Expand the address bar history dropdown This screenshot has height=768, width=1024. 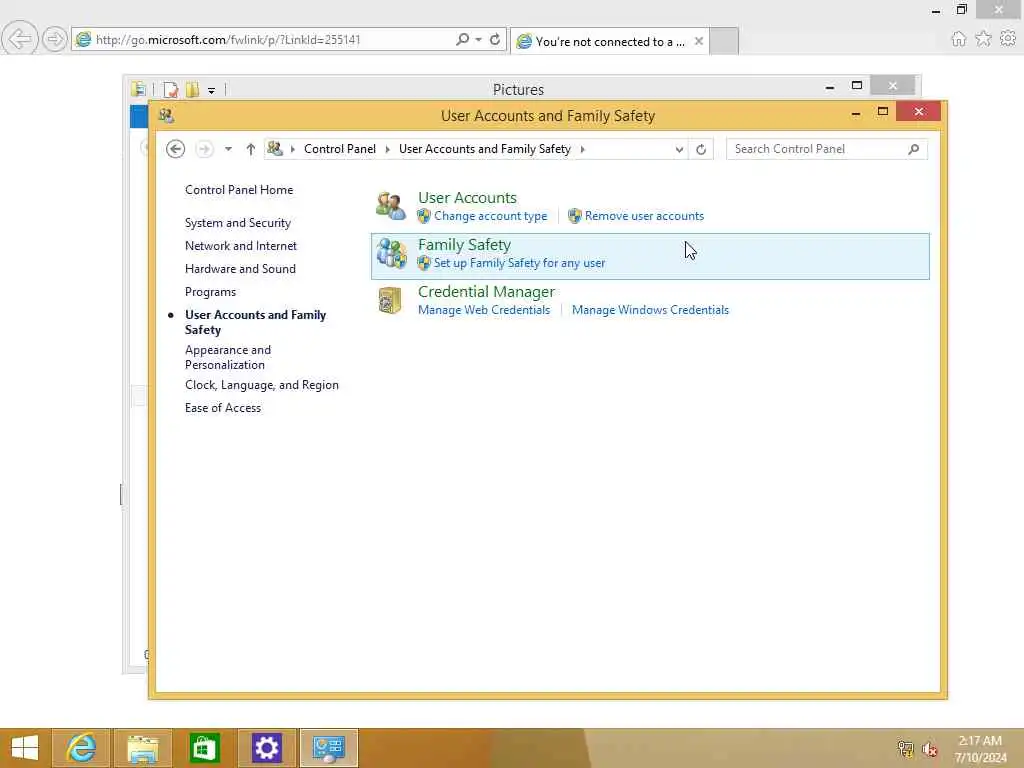(x=679, y=149)
